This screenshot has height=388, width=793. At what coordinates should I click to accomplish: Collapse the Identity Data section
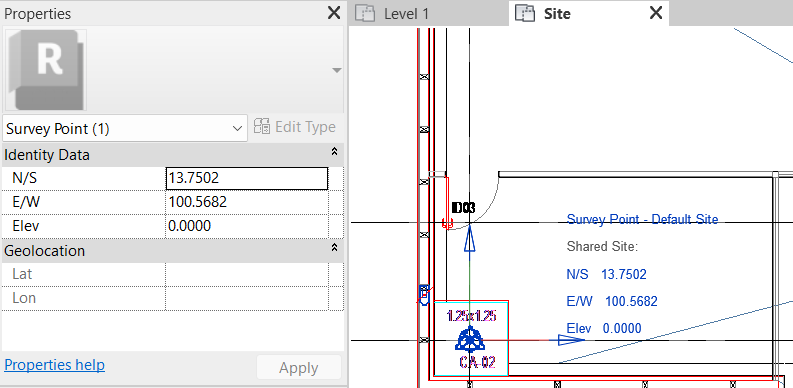334,151
